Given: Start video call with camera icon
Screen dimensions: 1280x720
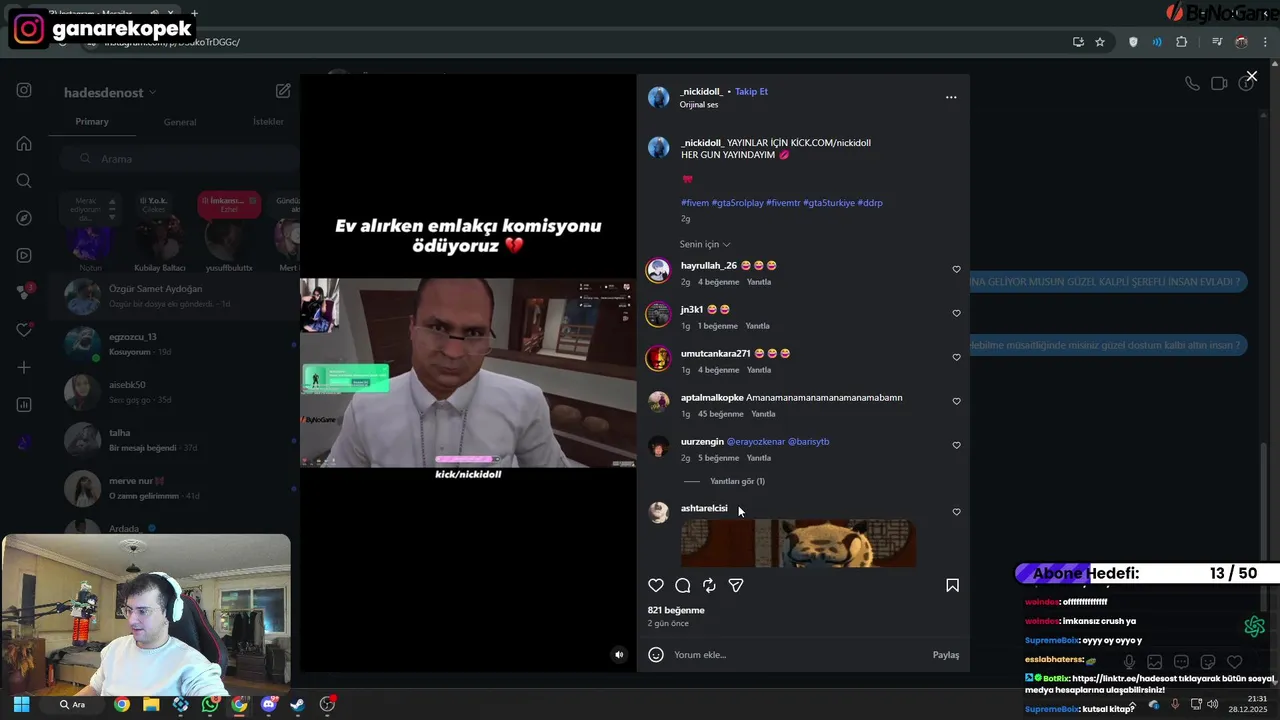Looking at the screenshot, I should click(1219, 84).
